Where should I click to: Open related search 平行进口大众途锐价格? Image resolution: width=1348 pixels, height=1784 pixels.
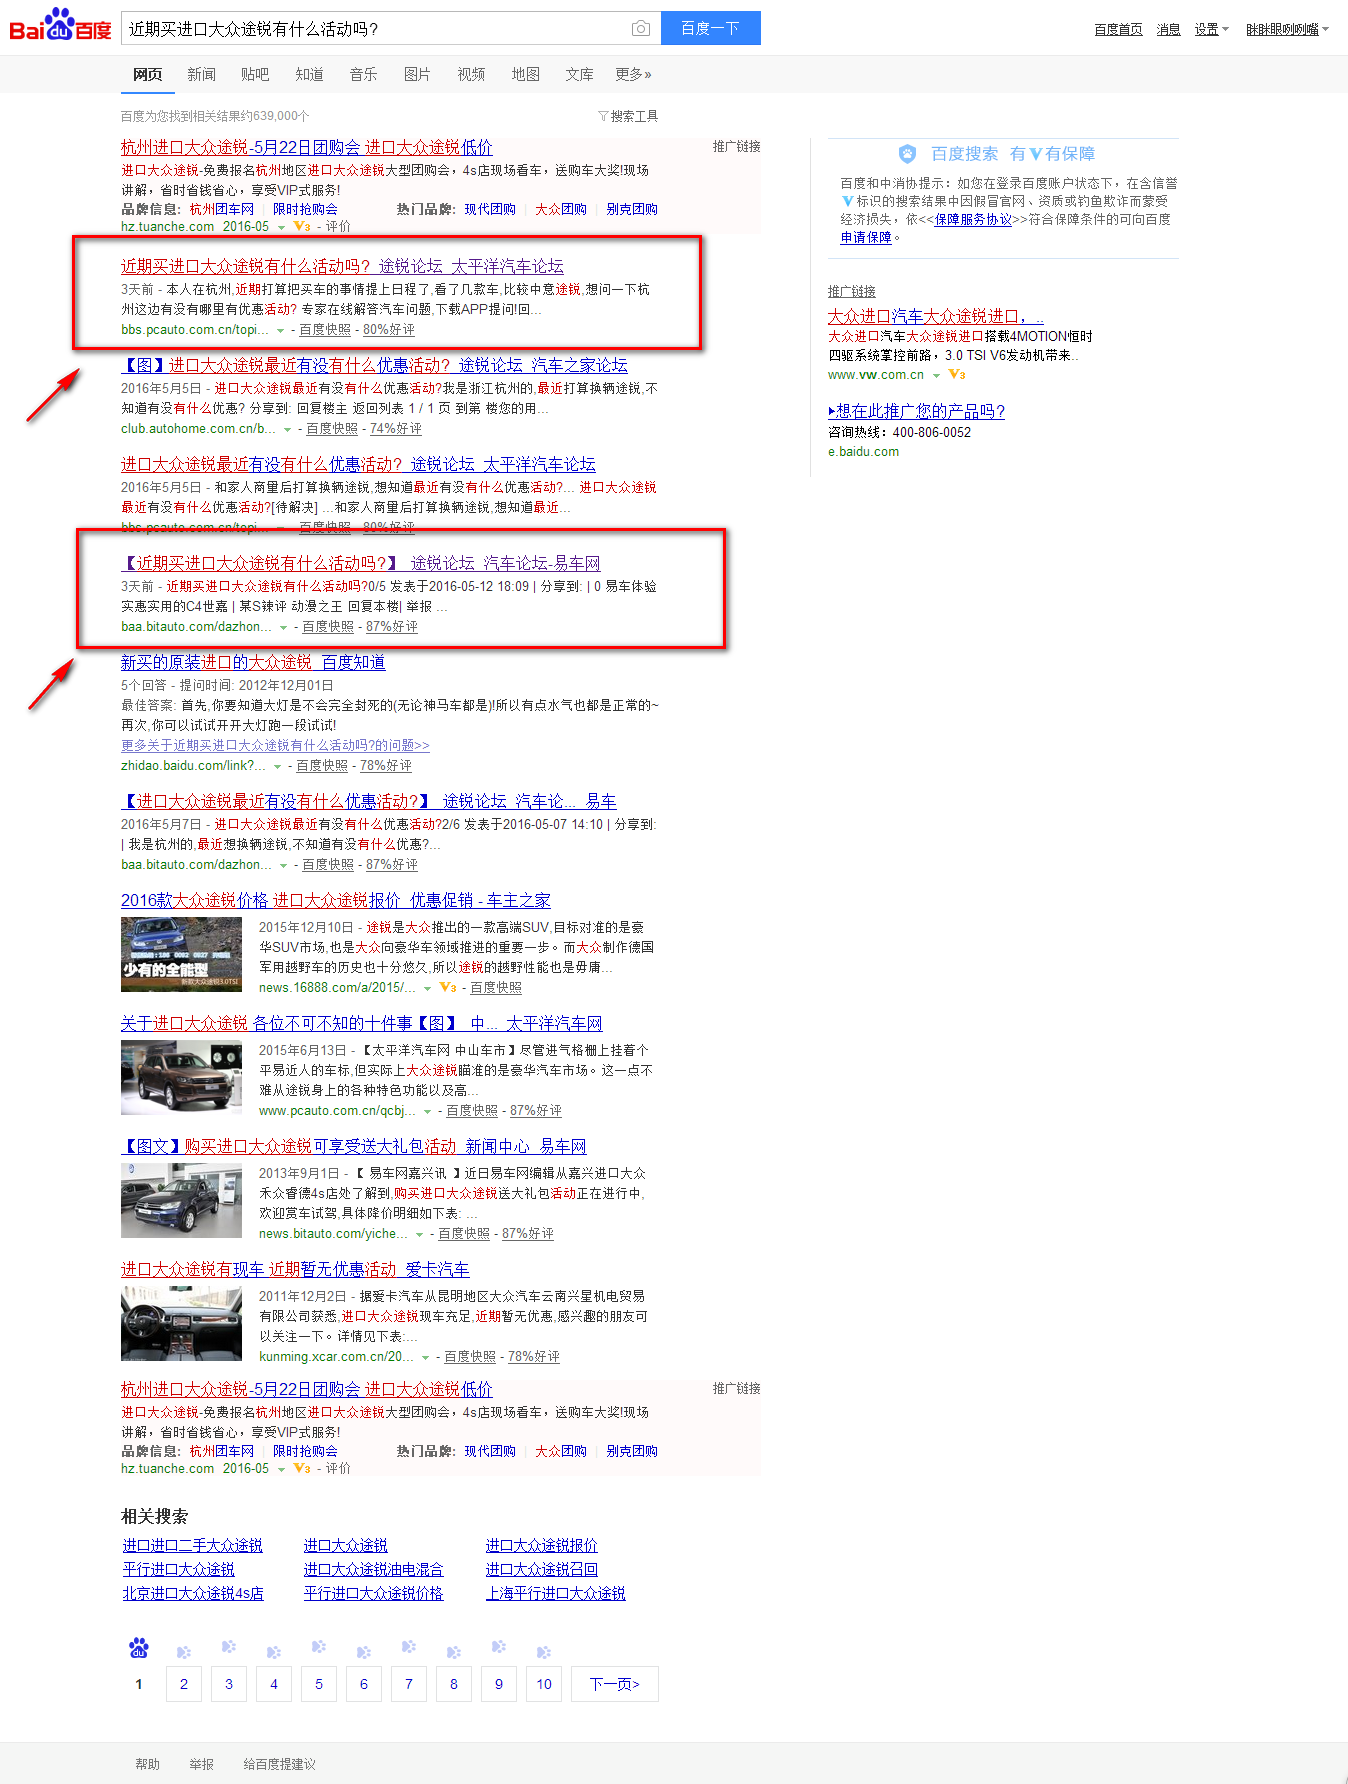(x=374, y=1594)
